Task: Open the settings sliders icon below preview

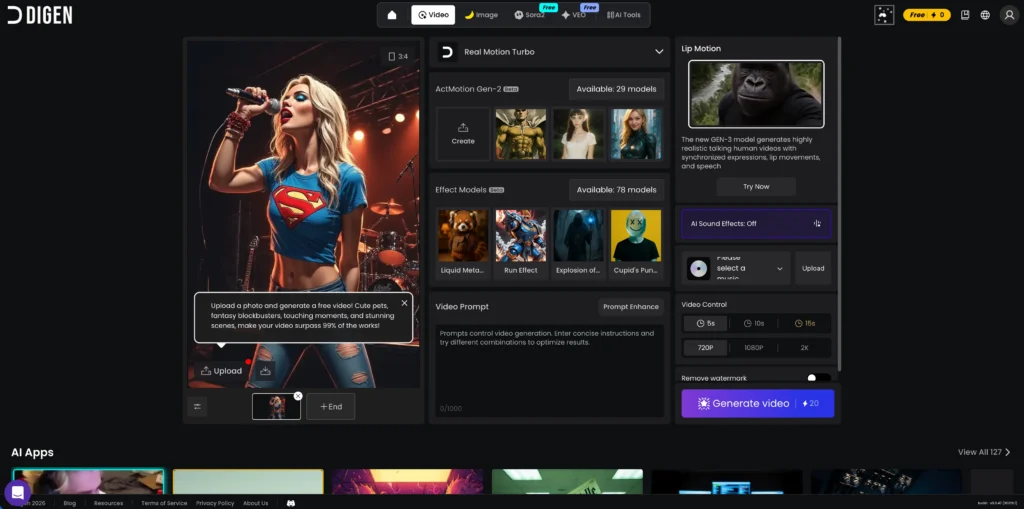Action: click(x=197, y=406)
